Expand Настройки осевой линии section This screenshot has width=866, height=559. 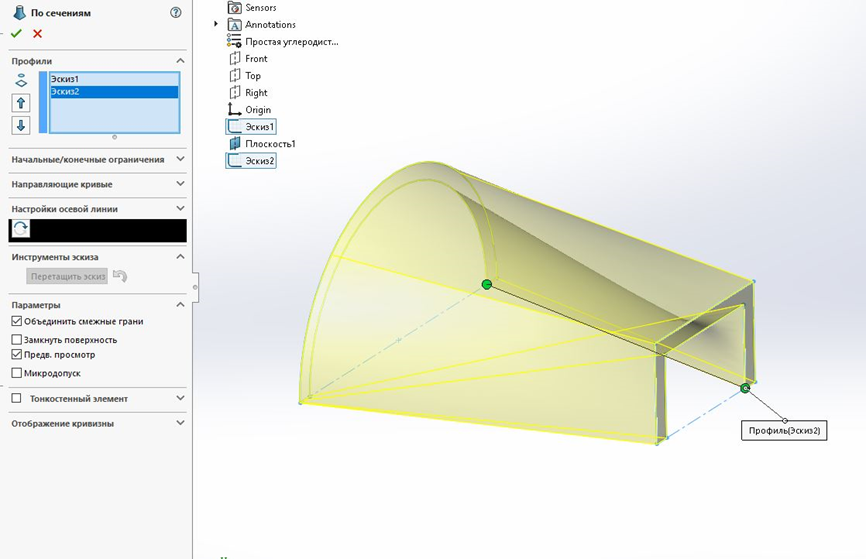pyautogui.click(x=180, y=209)
